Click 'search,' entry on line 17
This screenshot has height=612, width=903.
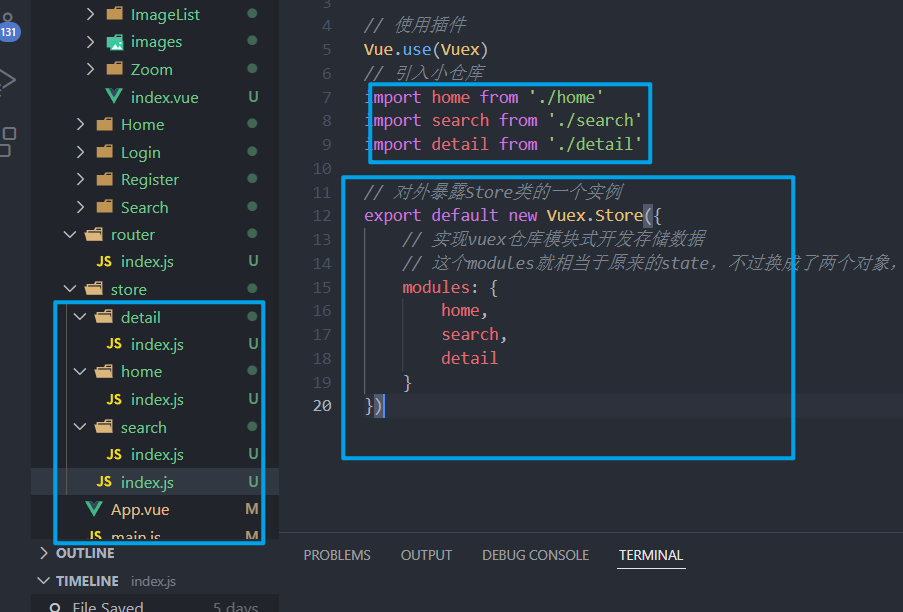click(x=474, y=334)
